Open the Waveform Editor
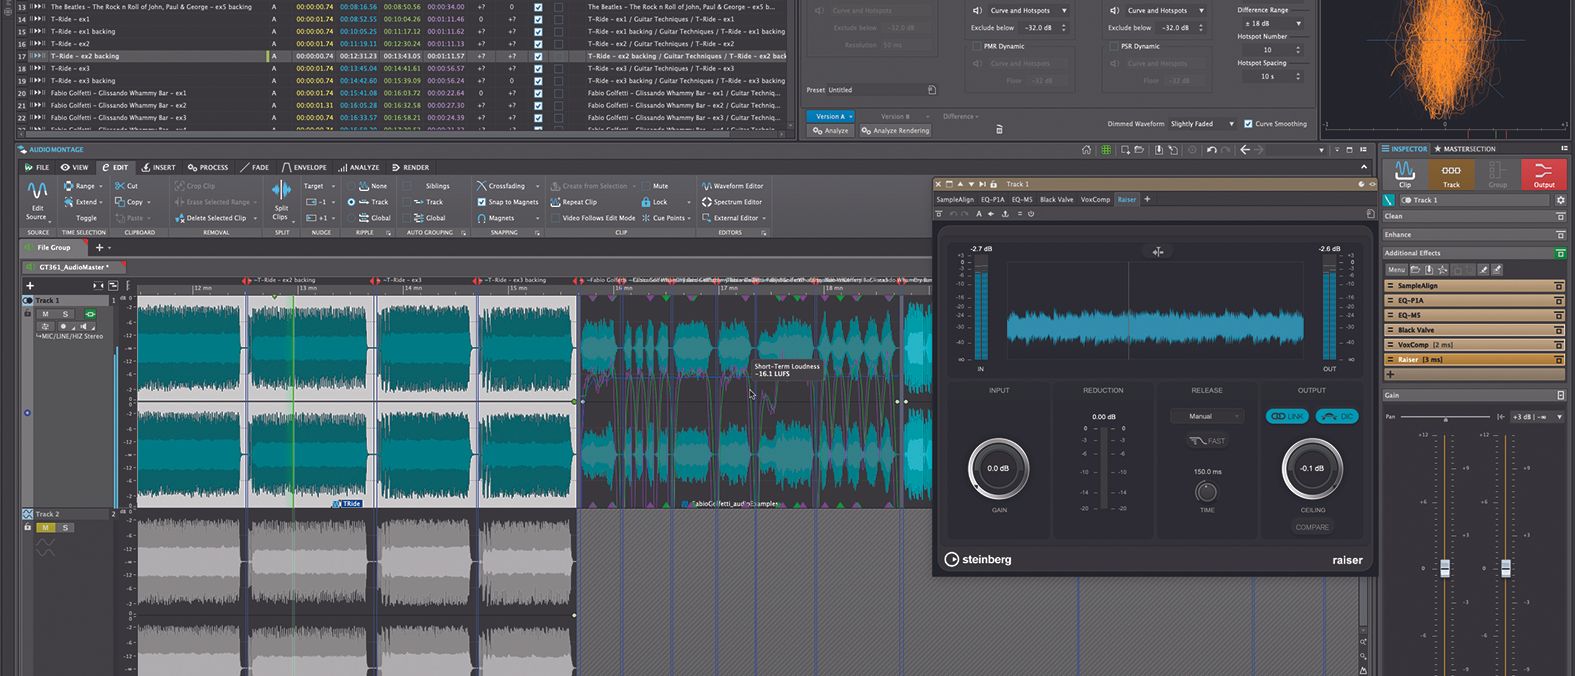1575x676 pixels. click(733, 186)
